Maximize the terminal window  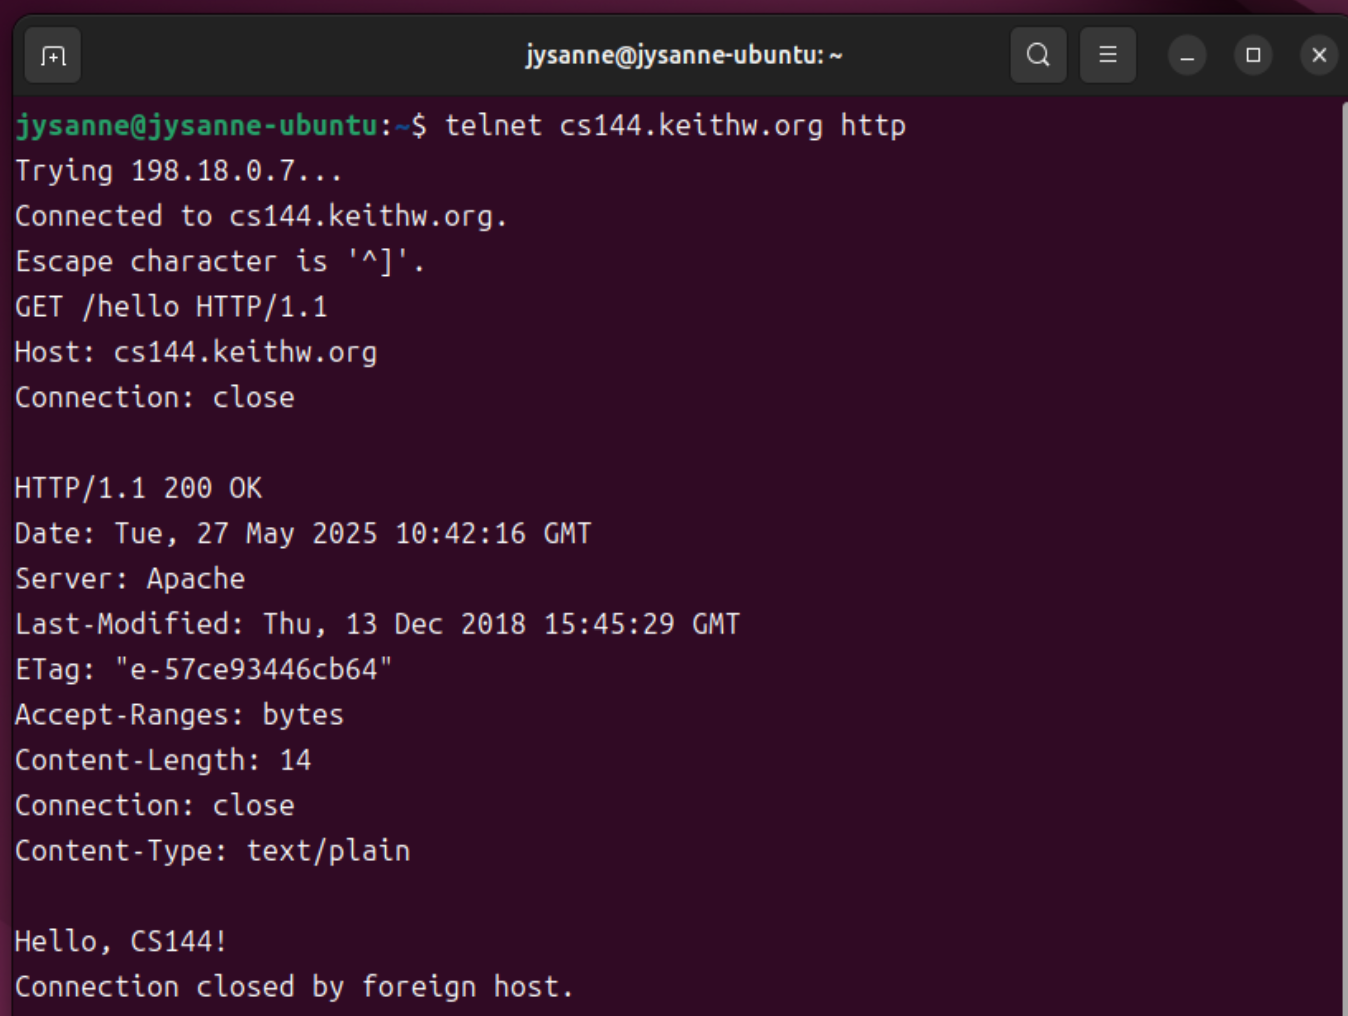(x=1253, y=55)
